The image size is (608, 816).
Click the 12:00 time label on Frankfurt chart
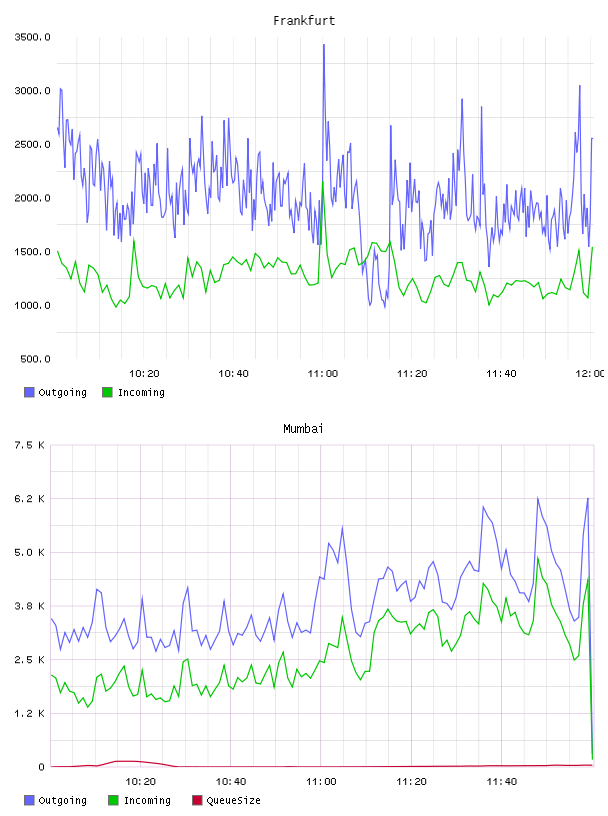point(590,373)
